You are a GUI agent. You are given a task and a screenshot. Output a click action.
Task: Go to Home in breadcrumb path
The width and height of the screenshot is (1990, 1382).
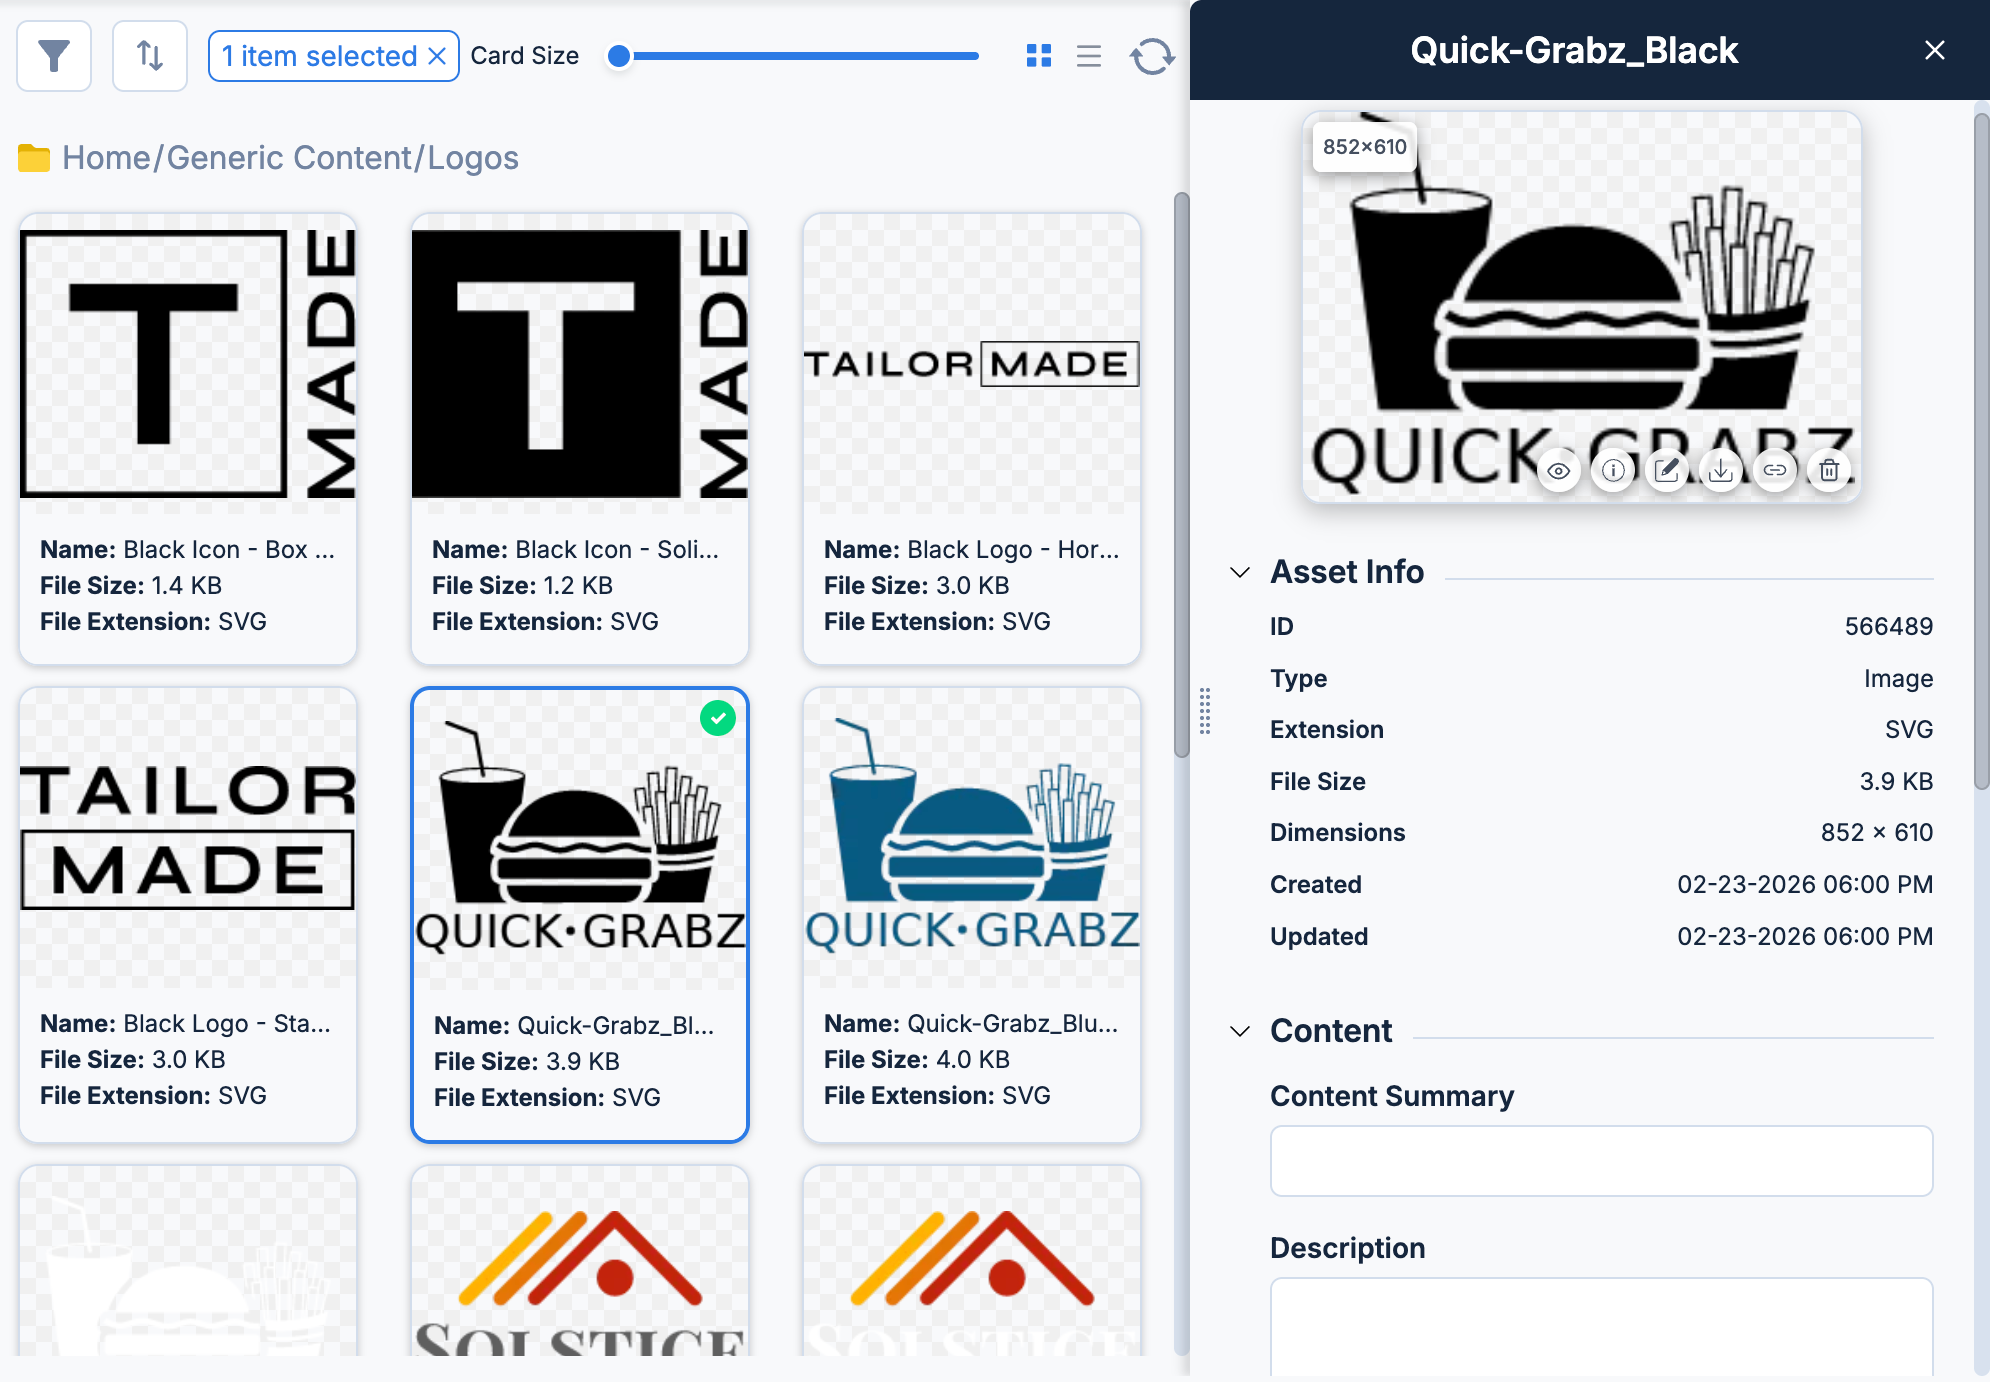point(105,158)
